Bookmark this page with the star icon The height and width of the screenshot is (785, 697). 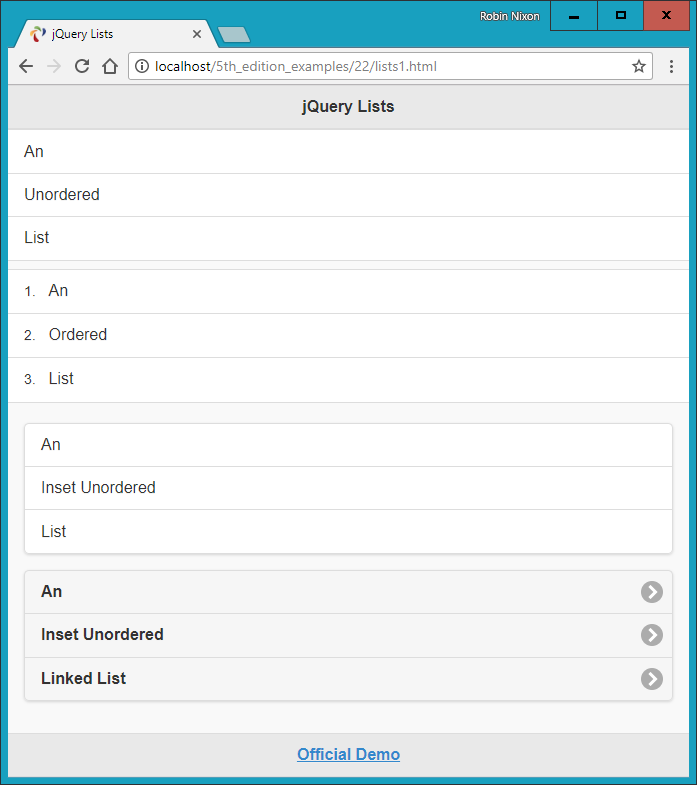pyautogui.click(x=638, y=66)
